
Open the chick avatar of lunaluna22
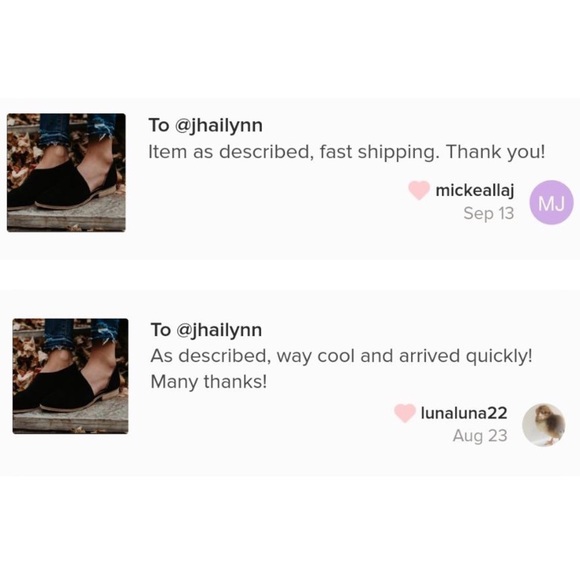543,425
